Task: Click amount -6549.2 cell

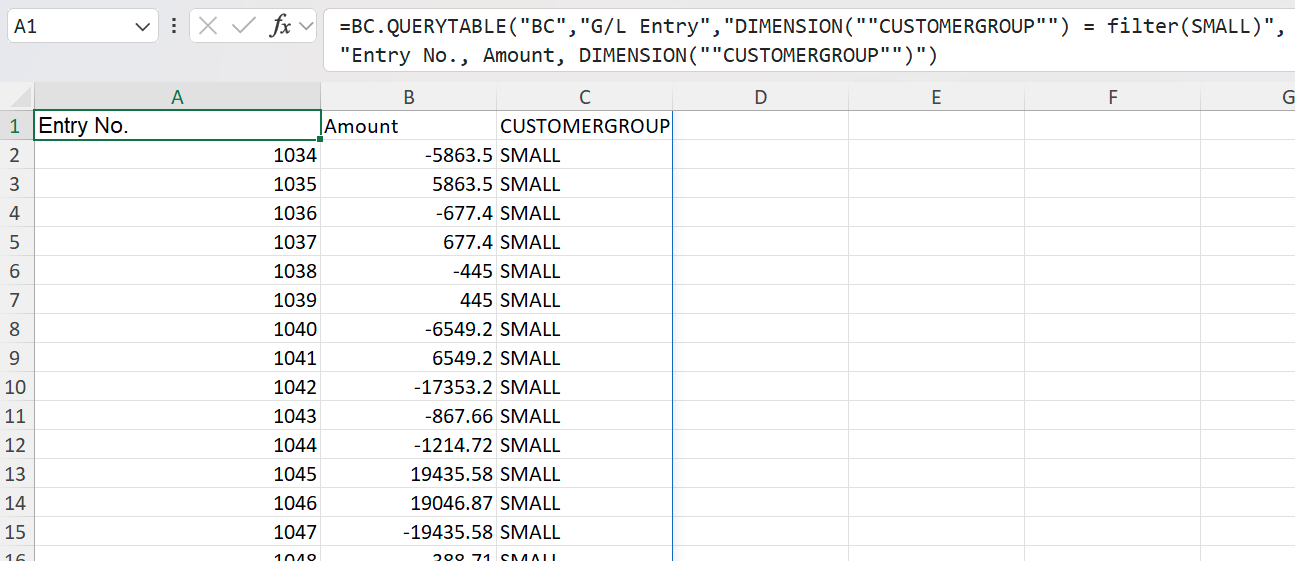Action: (x=409, y=329)
